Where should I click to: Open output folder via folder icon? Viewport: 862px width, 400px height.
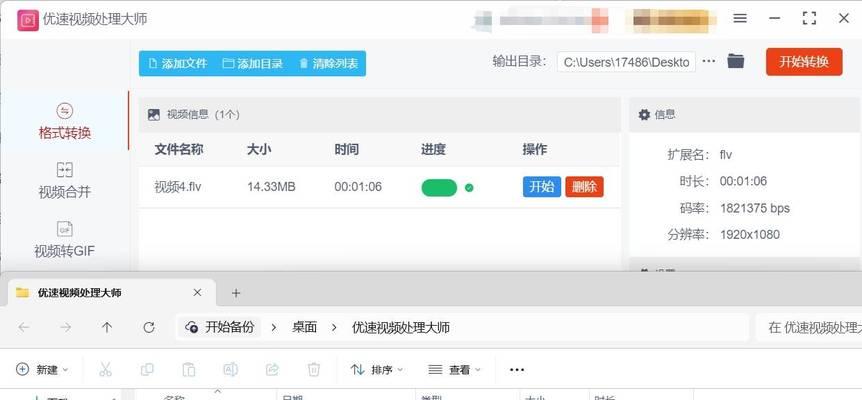point(736,61)
